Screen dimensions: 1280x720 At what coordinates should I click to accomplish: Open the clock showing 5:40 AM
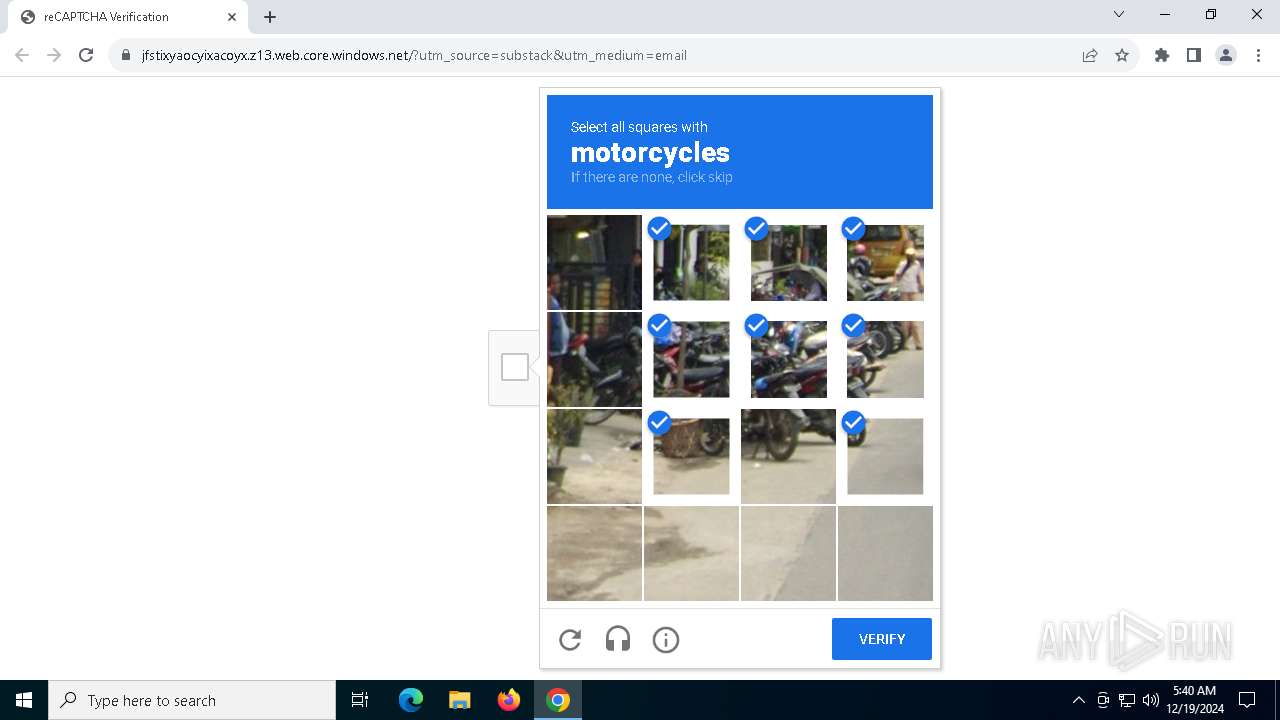(1194, 700)
